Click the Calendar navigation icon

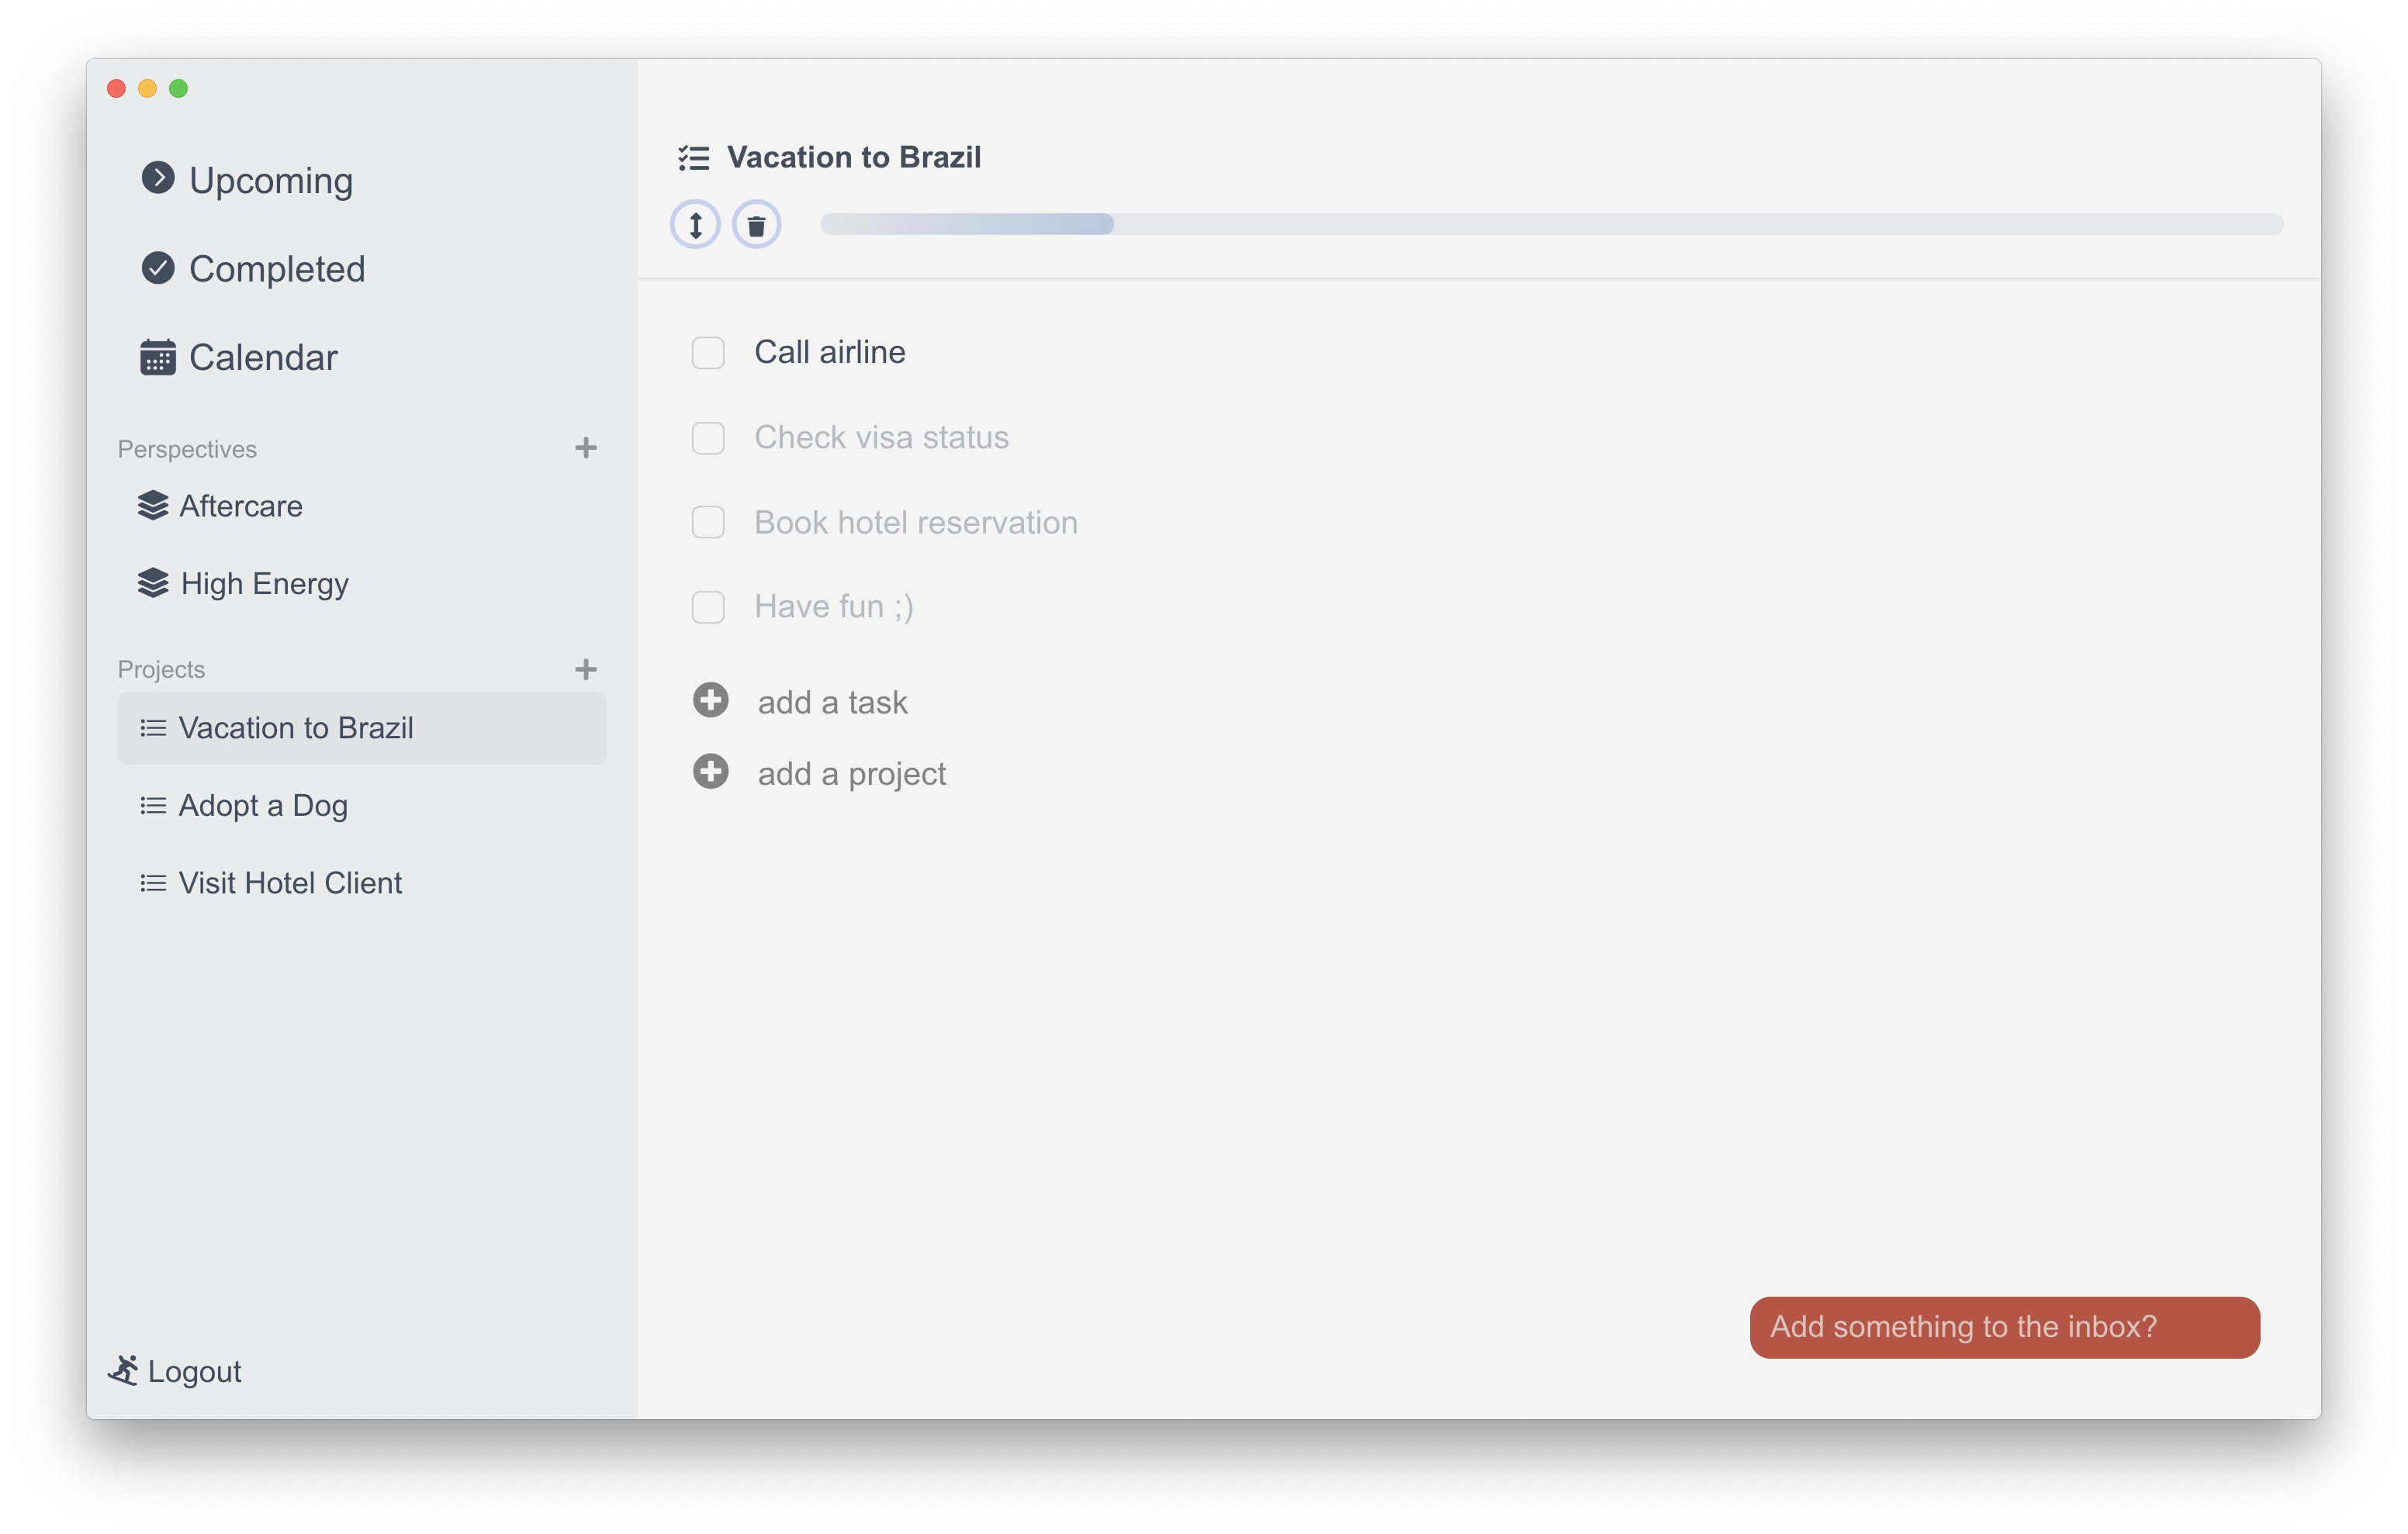pos(156,358)
